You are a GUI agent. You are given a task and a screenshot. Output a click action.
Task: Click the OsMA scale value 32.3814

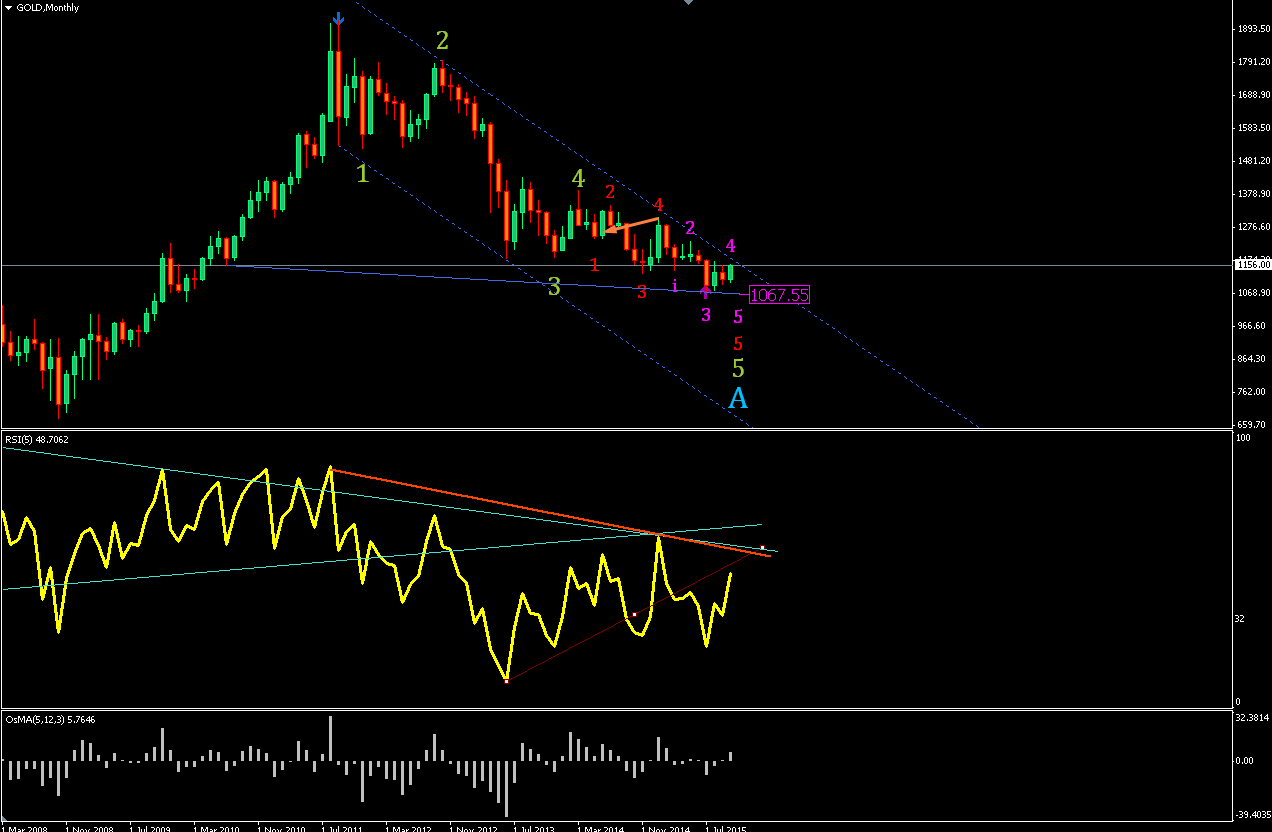1253,718
